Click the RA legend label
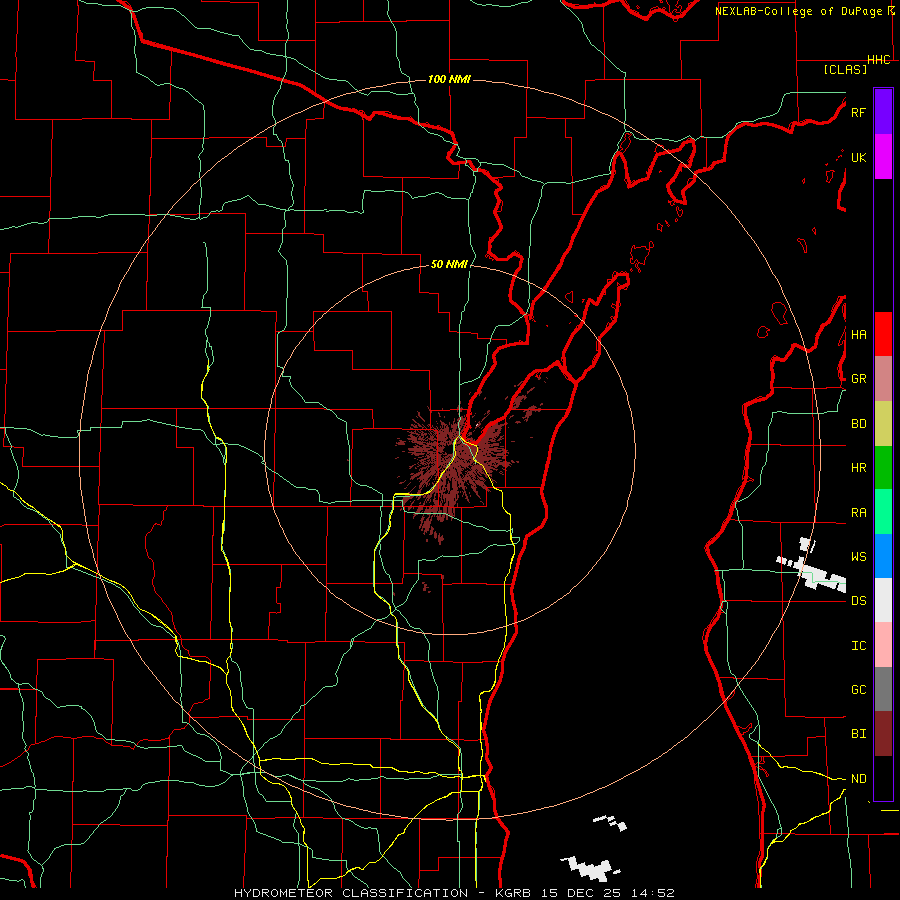 858,513
